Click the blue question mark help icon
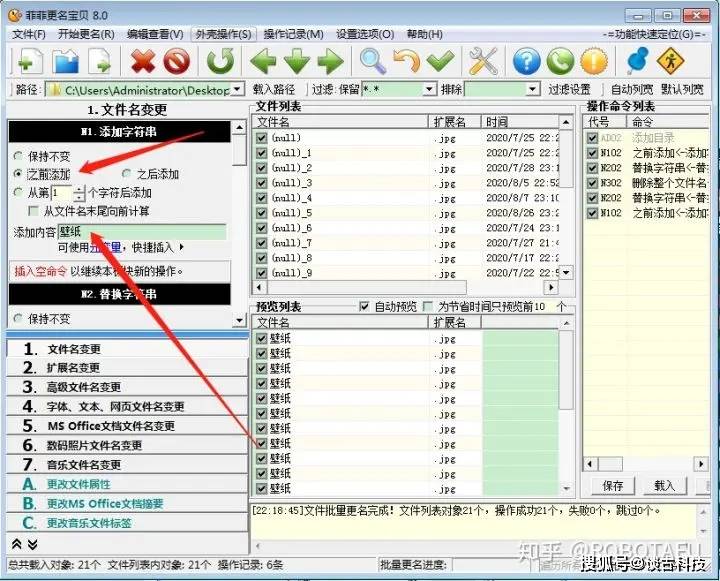The width and height of the screenshot is (720, 581). point(526,61)
